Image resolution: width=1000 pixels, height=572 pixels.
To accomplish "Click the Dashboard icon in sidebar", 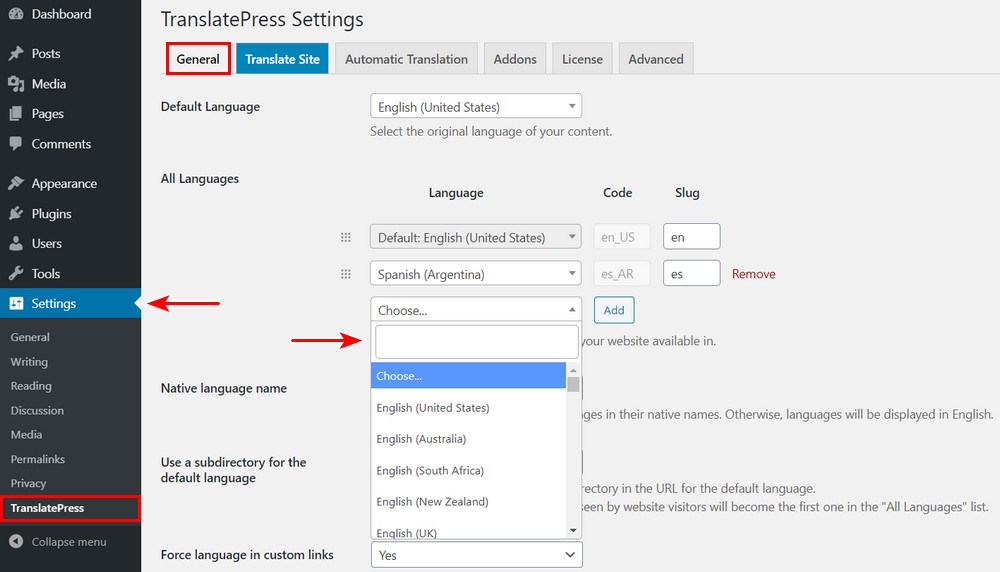I will coord(16,14).
